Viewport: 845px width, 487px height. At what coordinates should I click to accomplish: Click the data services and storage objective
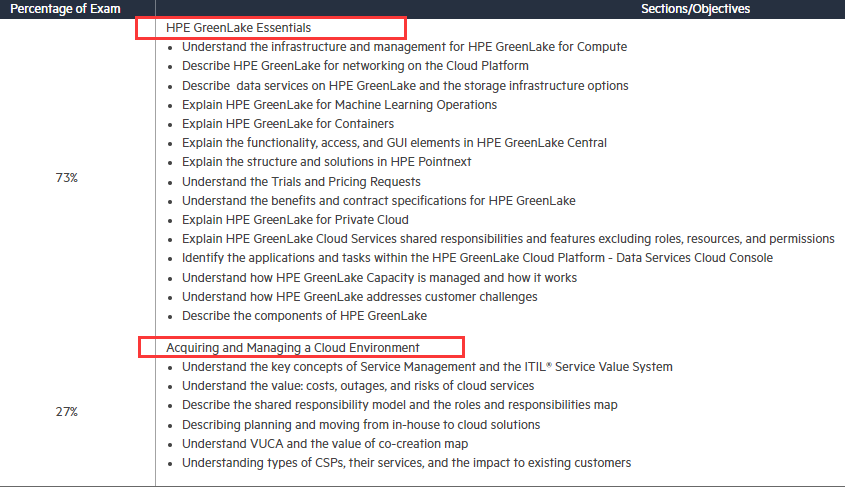pos(404,86)
